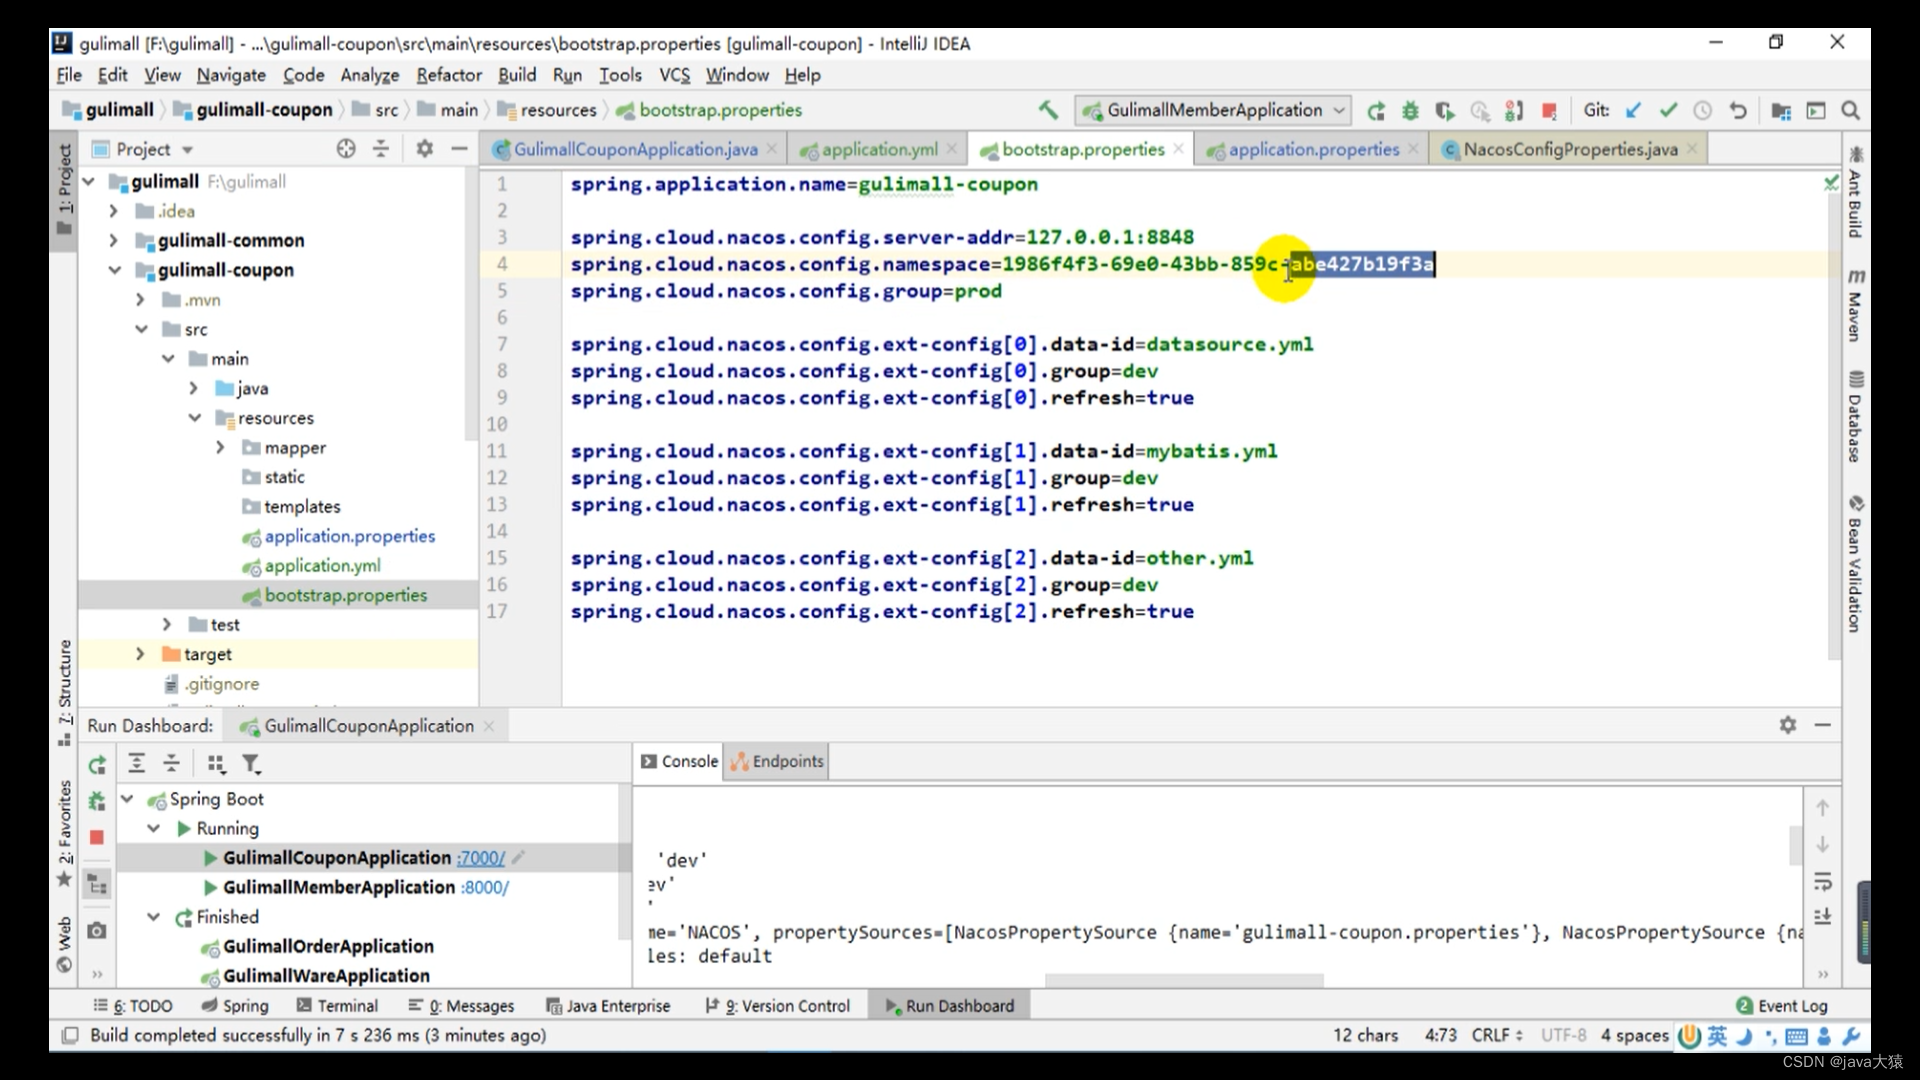
Task: Open the :8000/ link of GulimallMemberApplication
Action: 485,888
